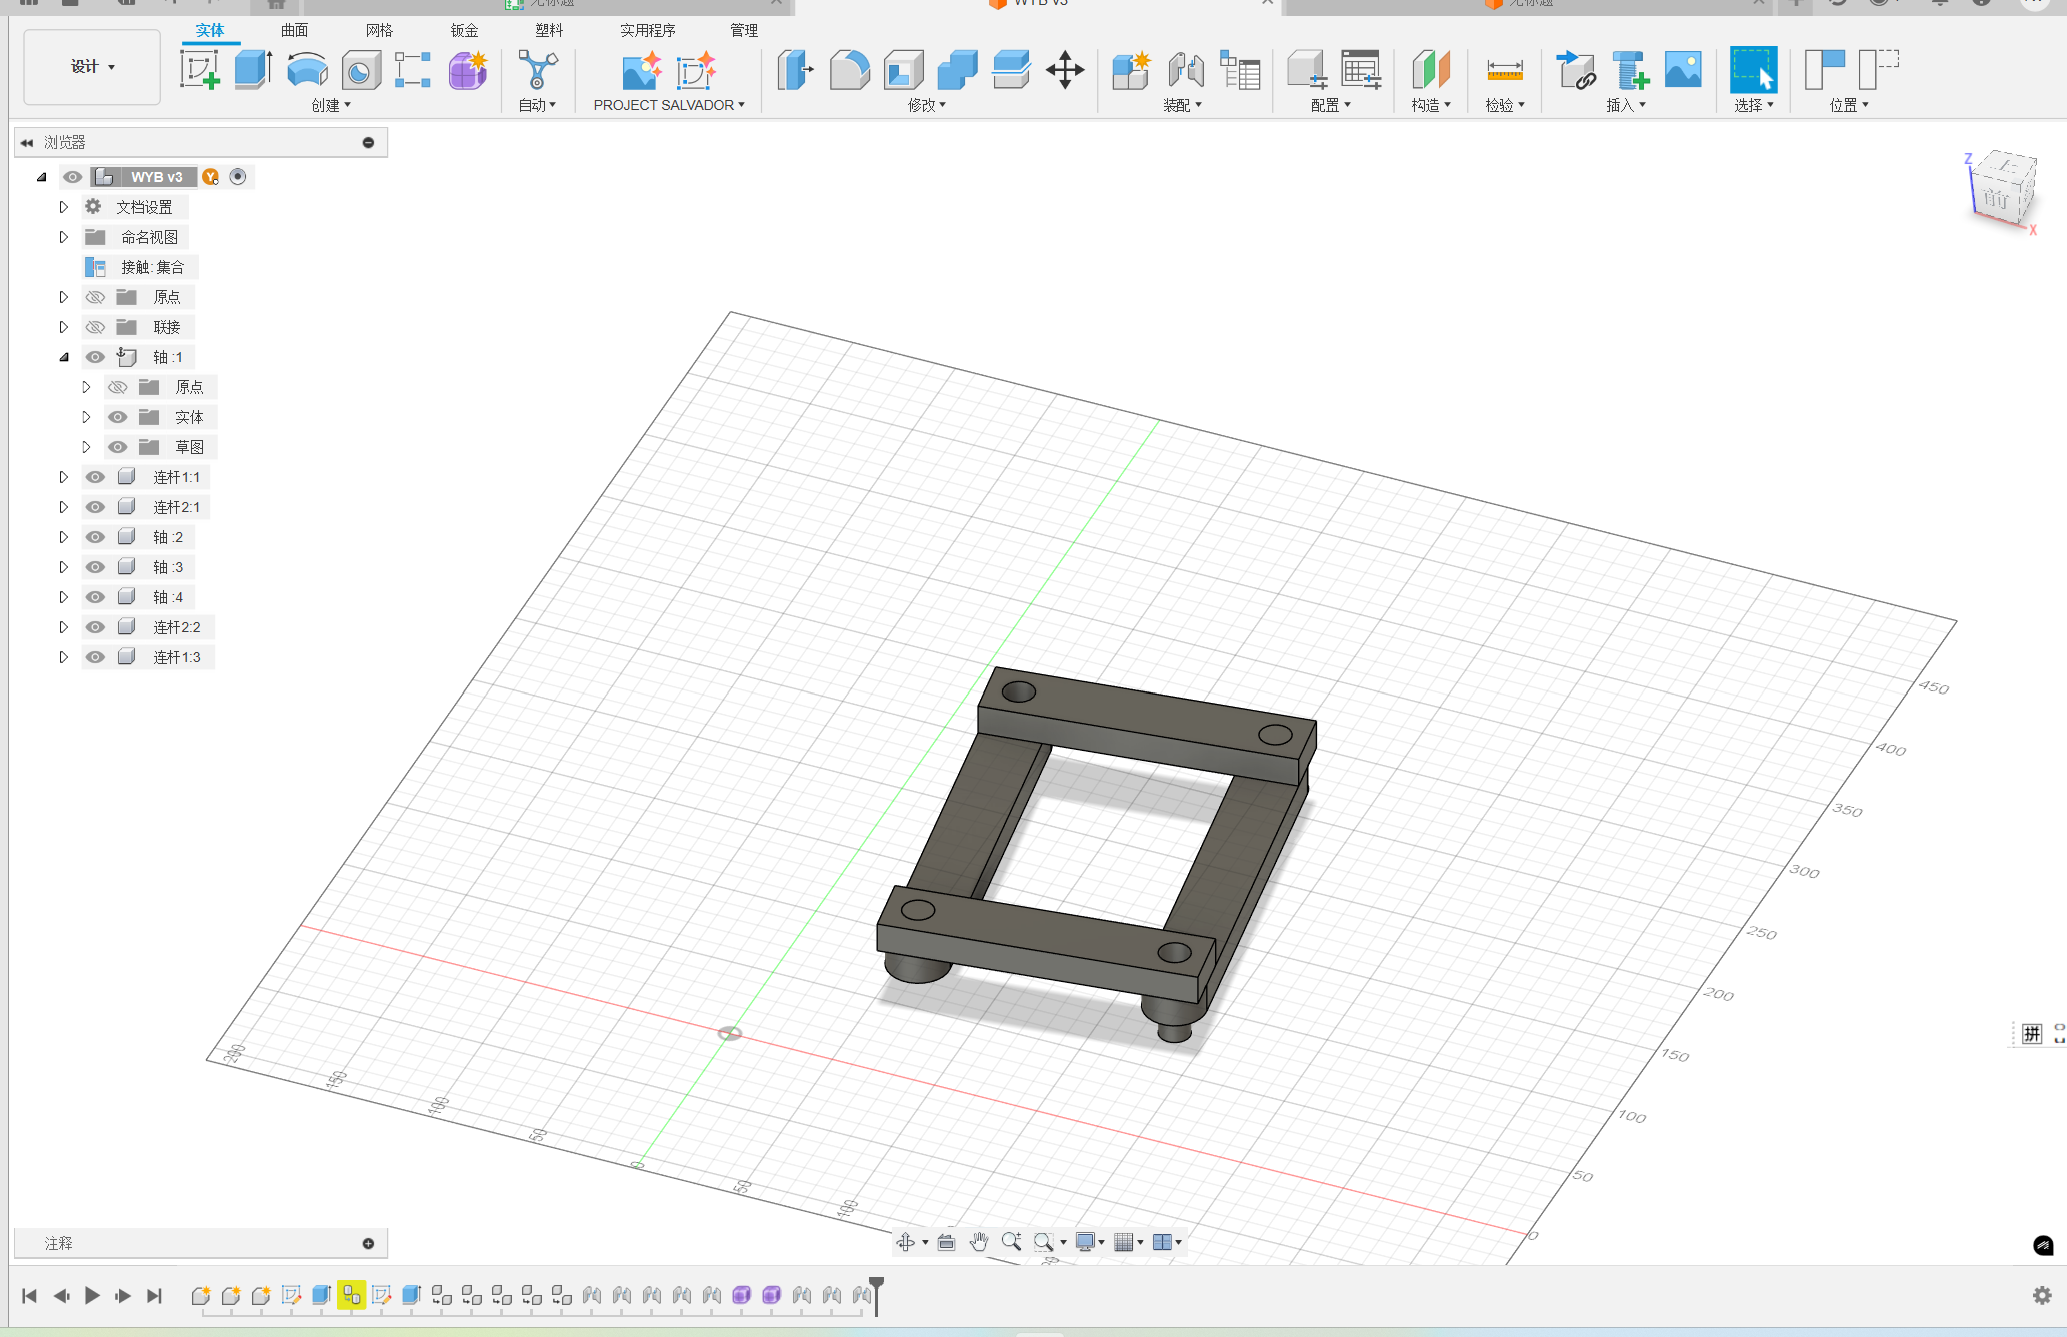Open the 创建 dropdown menu

pos(331,105)
